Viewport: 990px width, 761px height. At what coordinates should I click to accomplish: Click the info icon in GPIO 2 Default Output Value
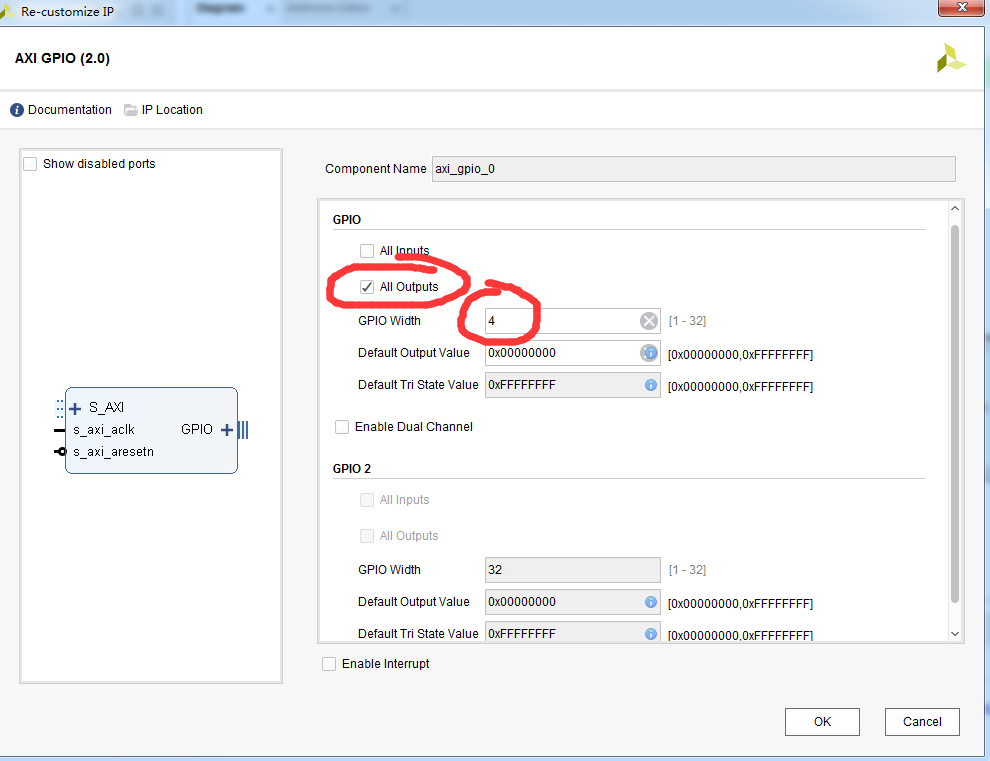tap(650, 602)
